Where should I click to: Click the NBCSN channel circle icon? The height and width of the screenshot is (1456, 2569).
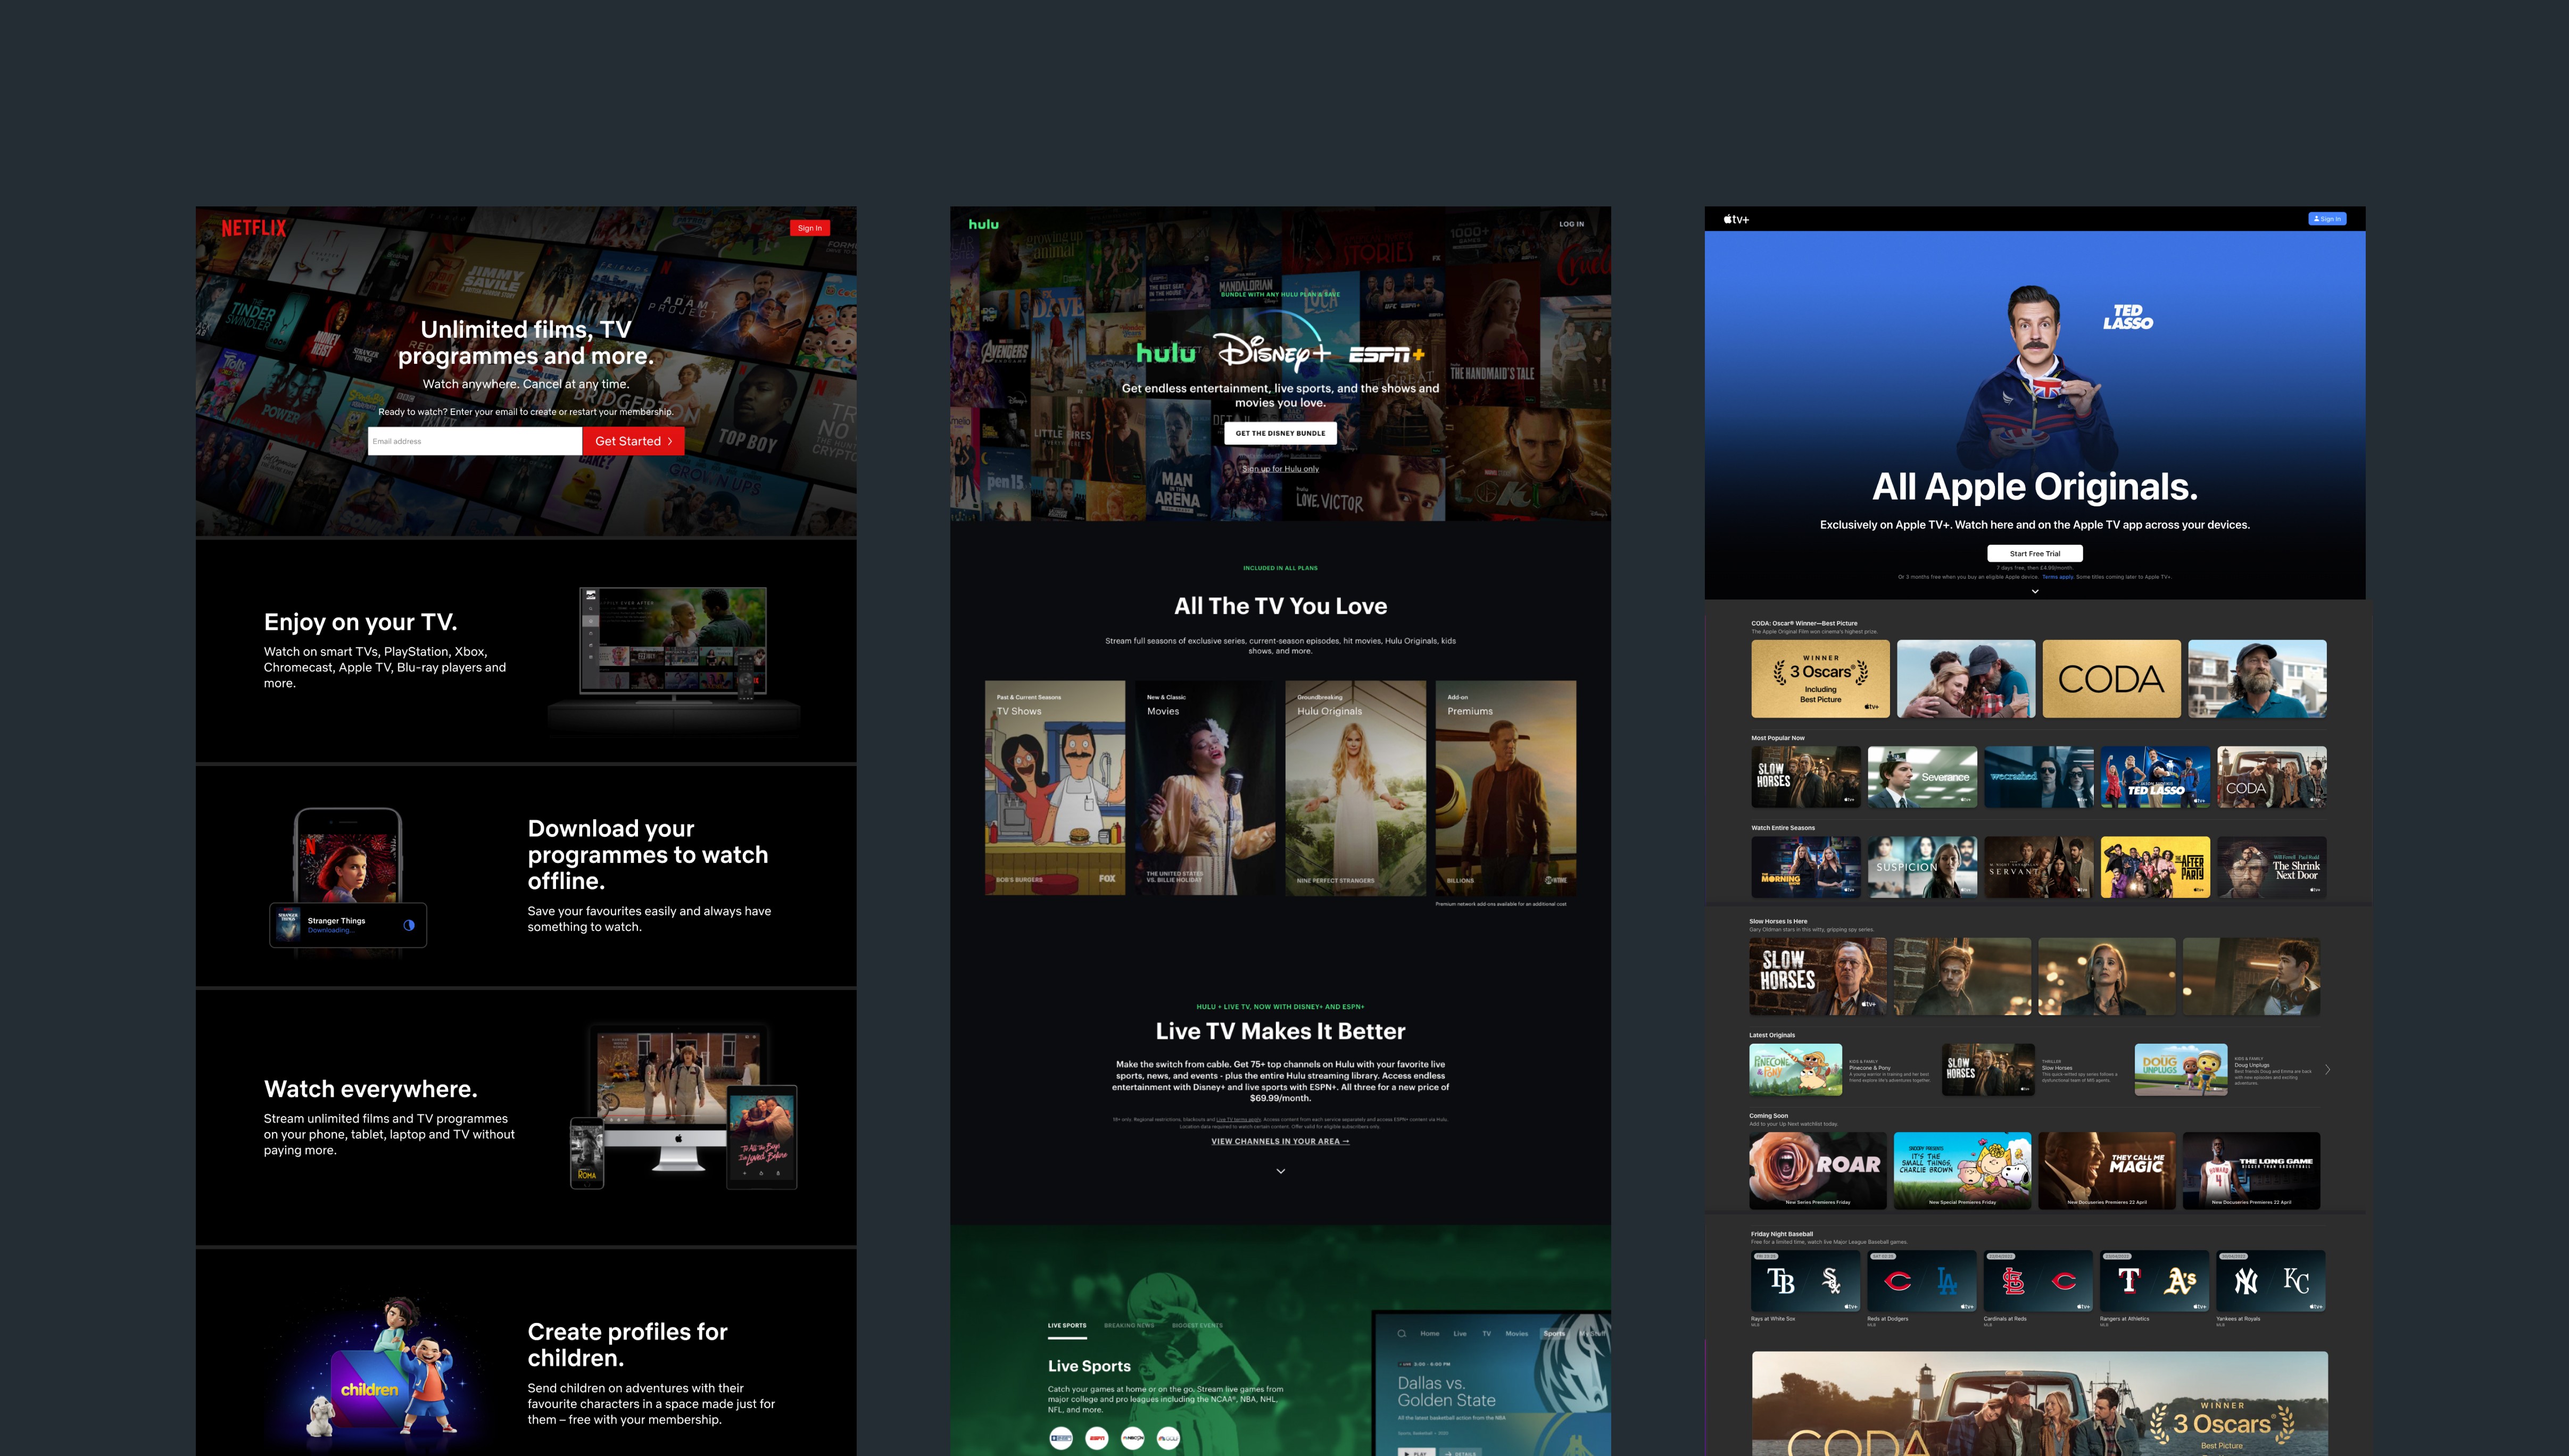point(1132,1438)
